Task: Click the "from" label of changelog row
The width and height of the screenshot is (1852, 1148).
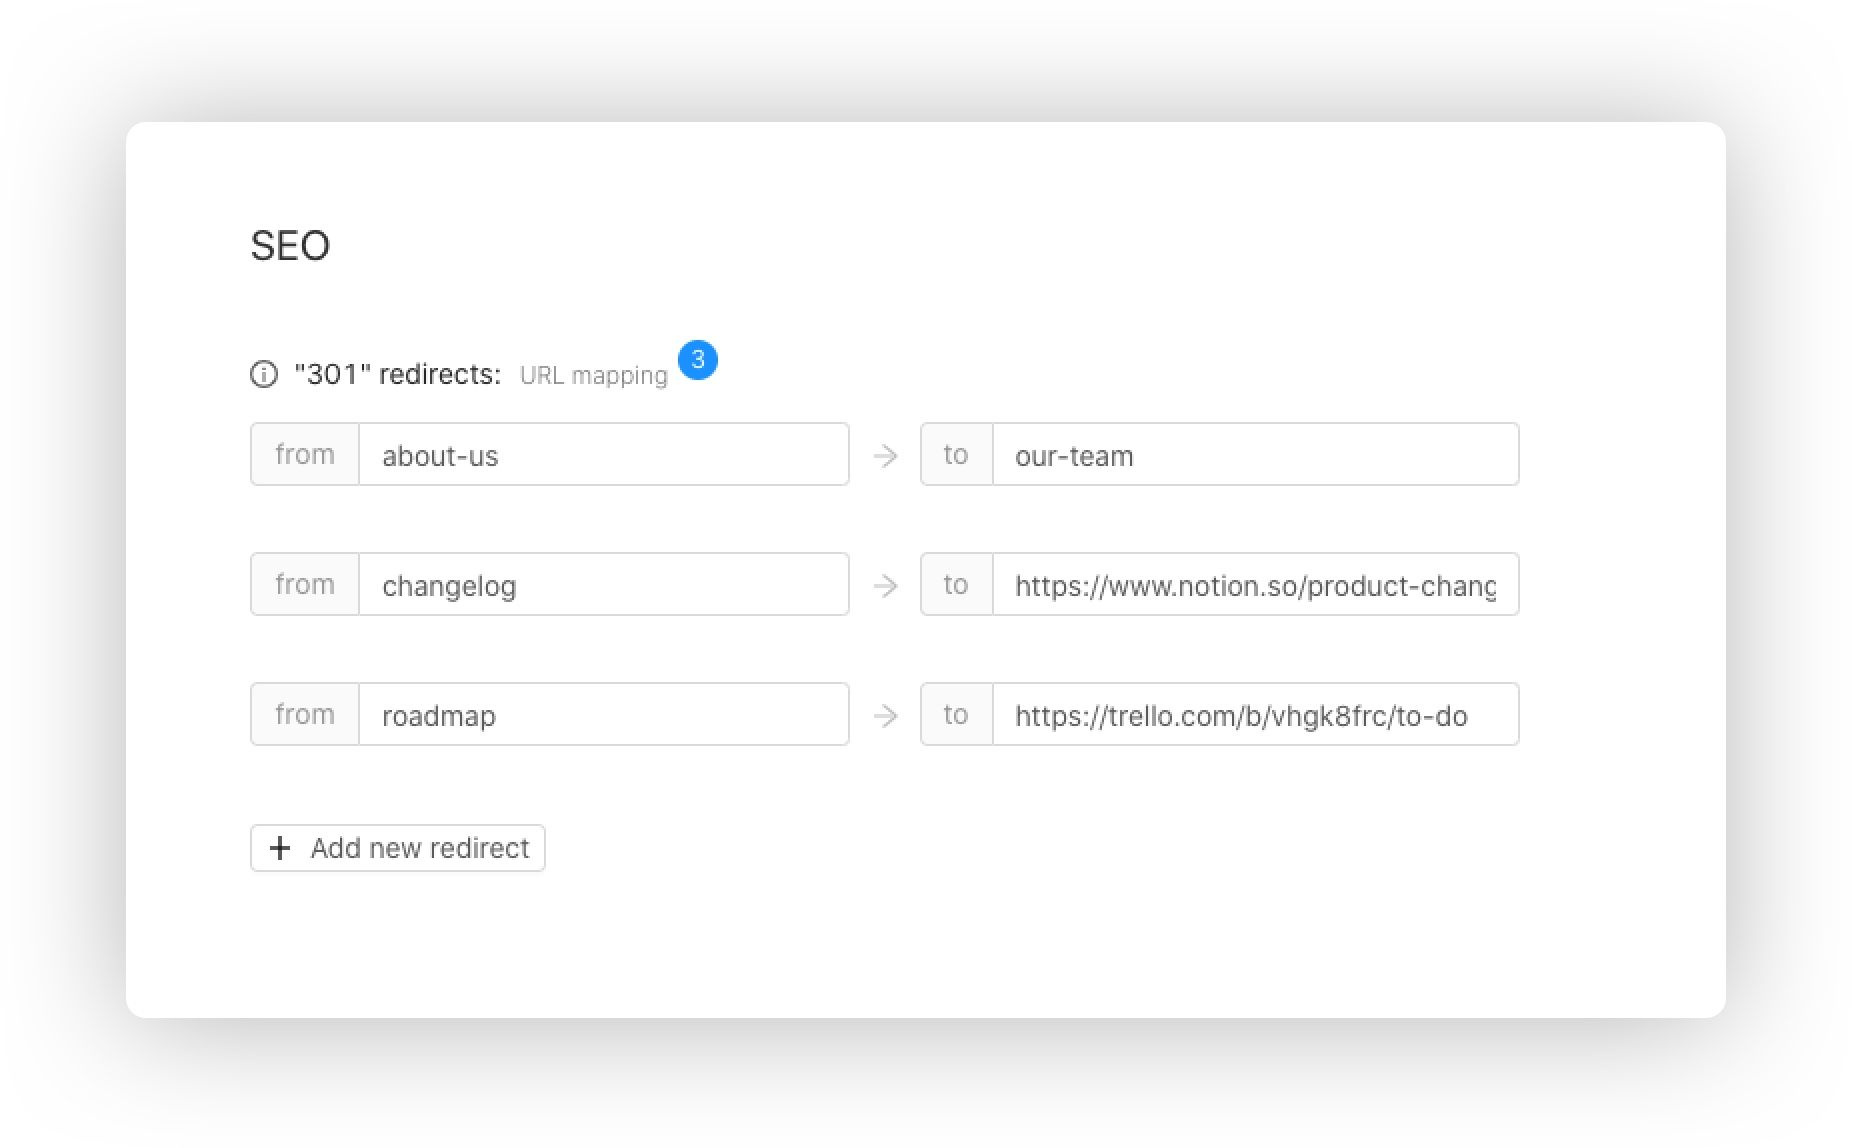Action: point(305,585)
